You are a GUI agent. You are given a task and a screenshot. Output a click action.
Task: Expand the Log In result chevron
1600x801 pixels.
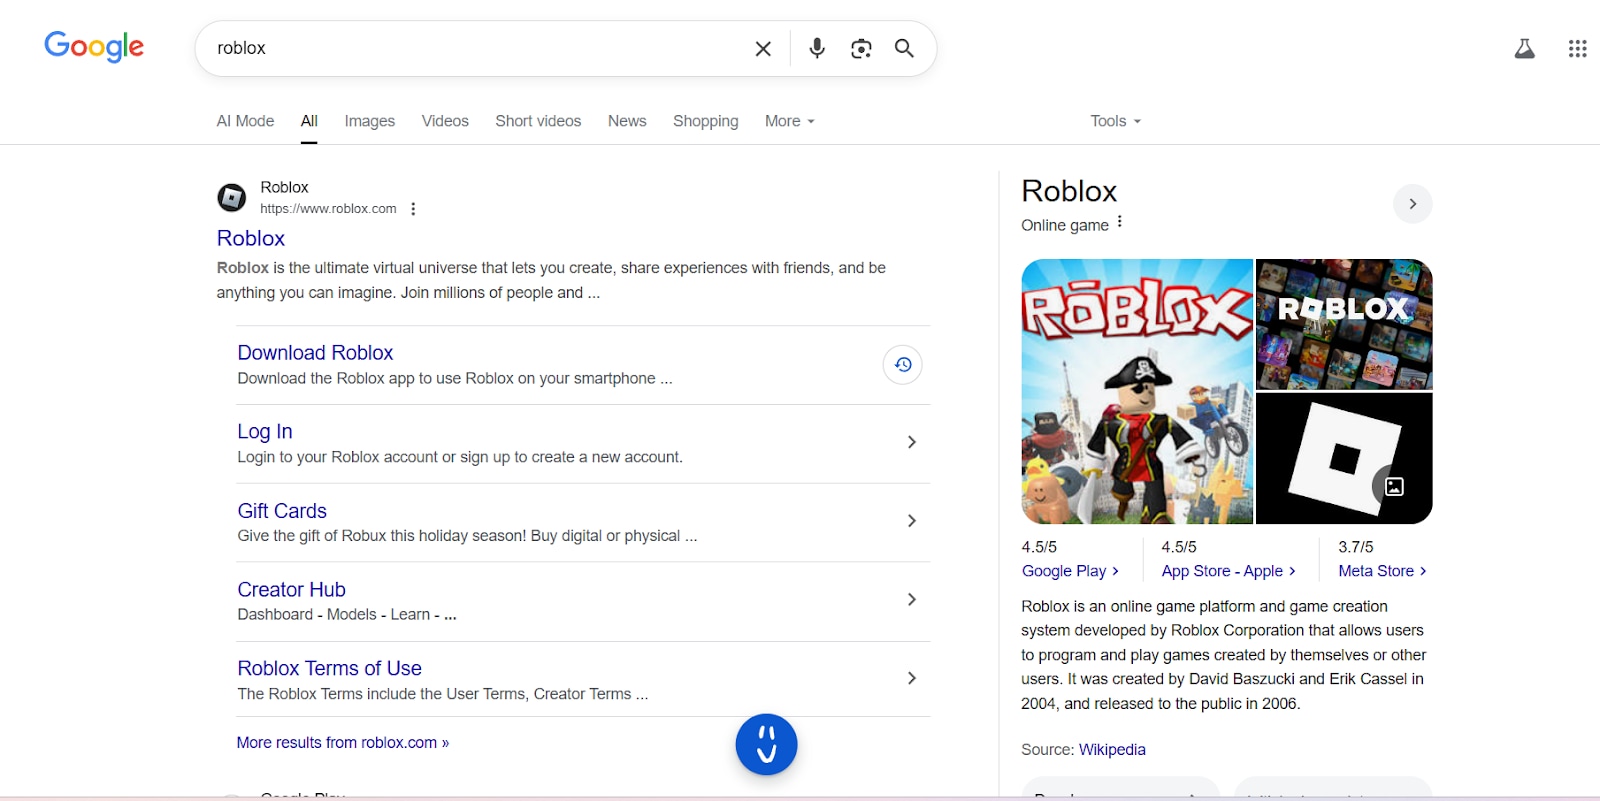[911, 442]
